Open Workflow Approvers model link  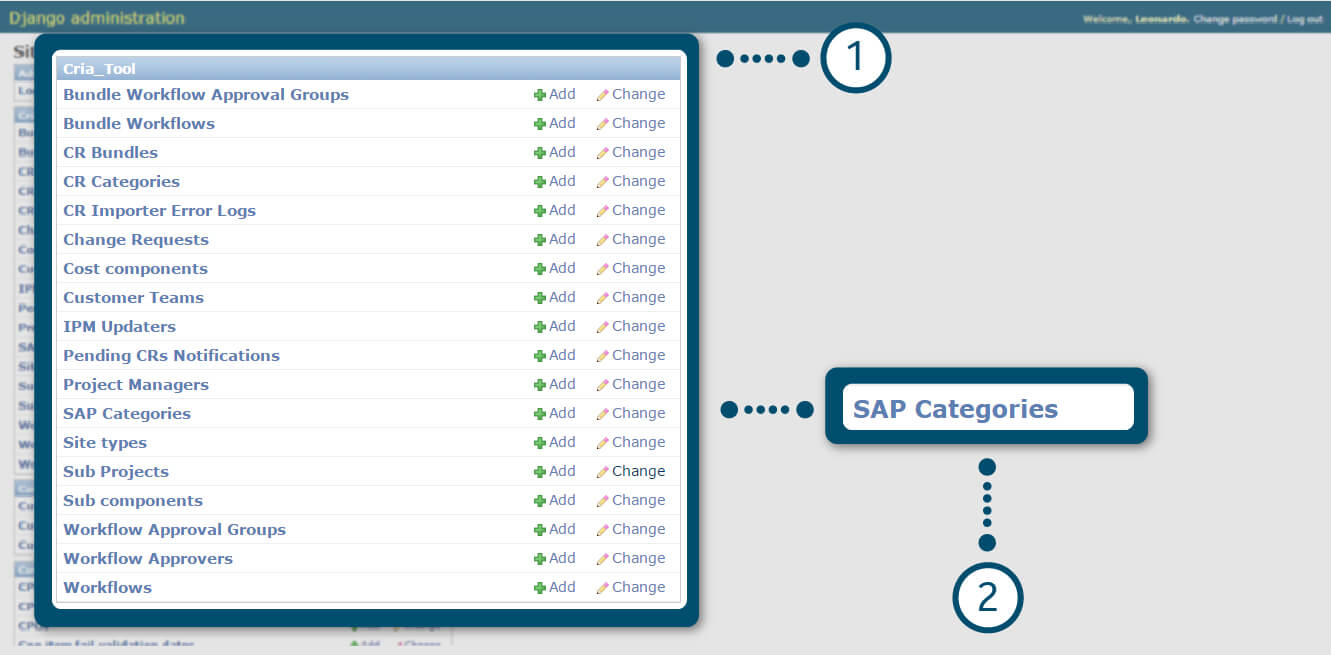(x=148, y=559)
